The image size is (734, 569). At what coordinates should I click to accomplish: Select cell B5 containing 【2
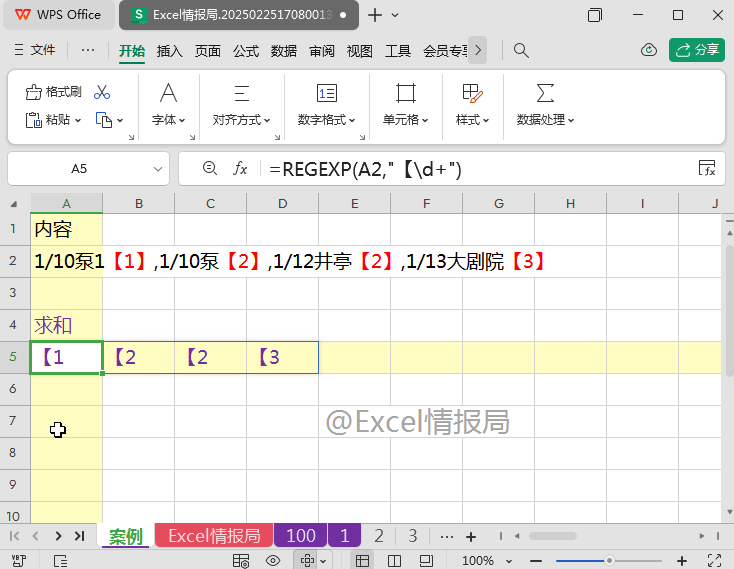point(139,357)
